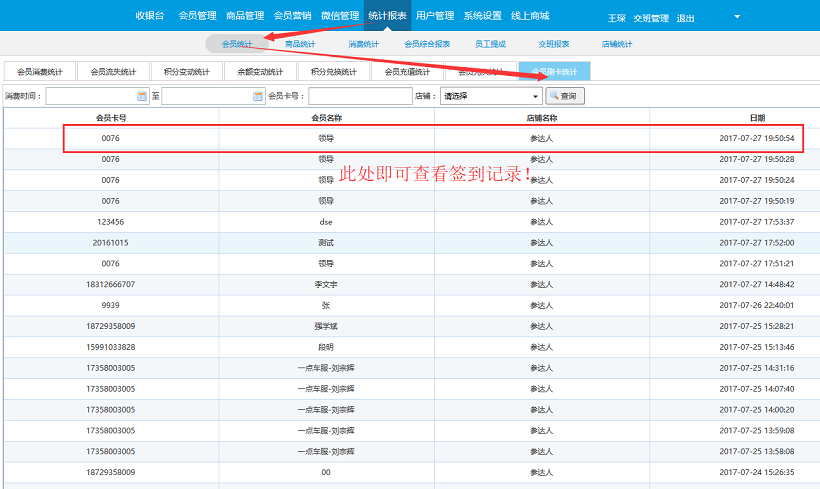
Task: Expand the 店铺 请选择 dropdown
Action: pos(536,96)
